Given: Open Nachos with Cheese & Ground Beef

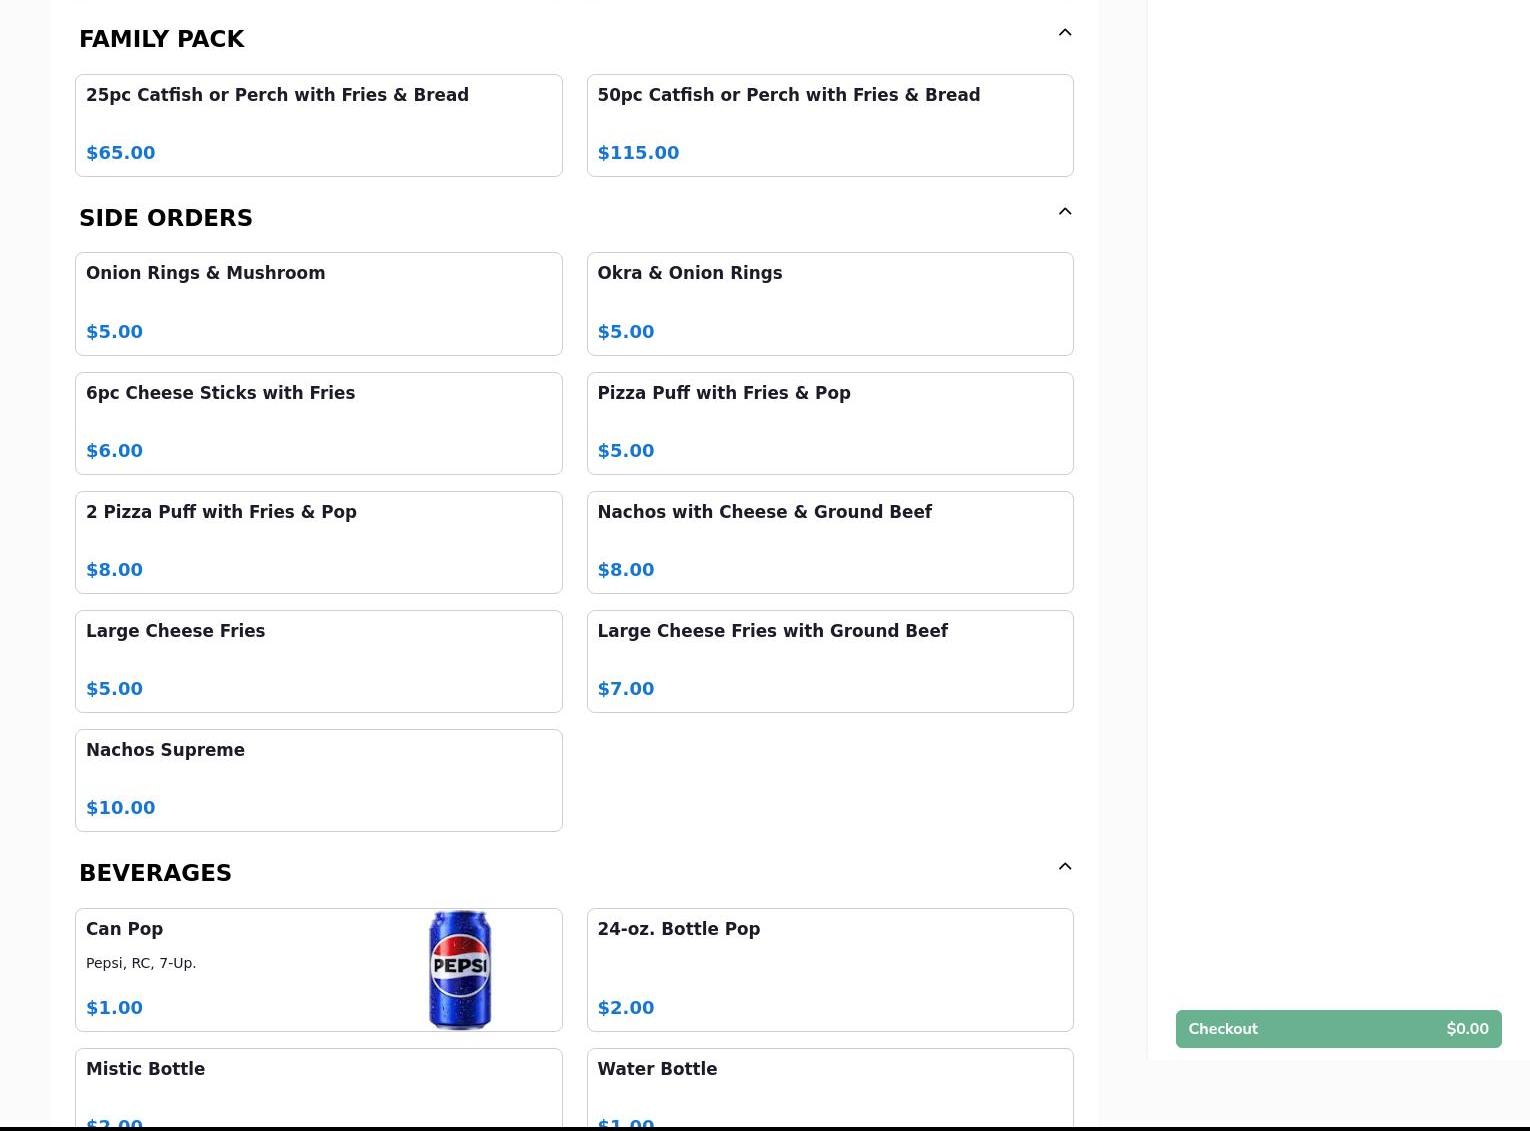Looking at the screenshot, I should point(829,542).
